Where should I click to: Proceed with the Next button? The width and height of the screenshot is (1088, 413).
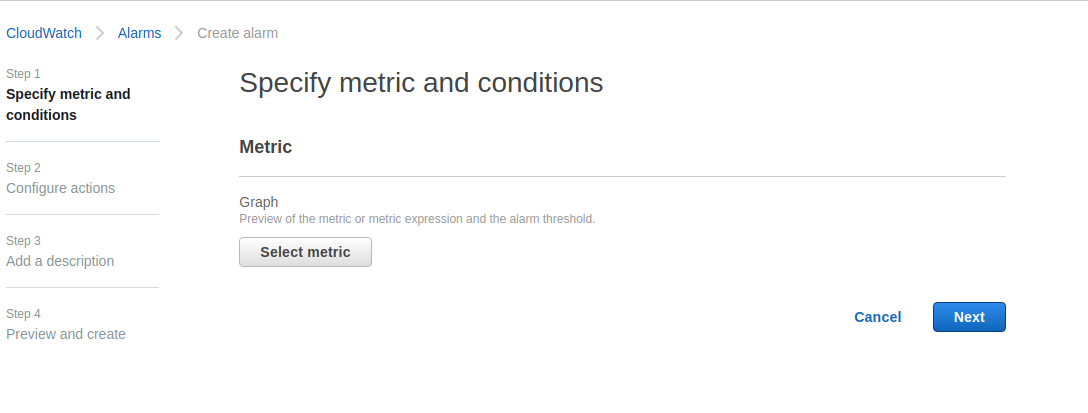point(969,317)
